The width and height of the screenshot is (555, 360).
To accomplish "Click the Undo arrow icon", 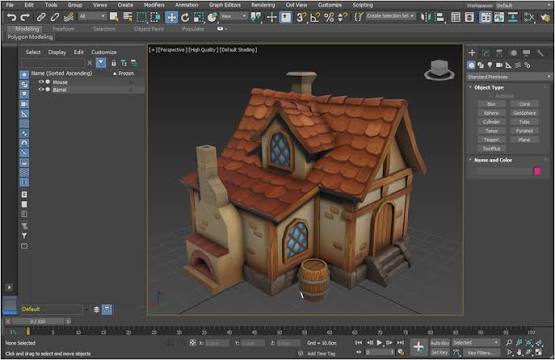I will click(x=11, y=17).
